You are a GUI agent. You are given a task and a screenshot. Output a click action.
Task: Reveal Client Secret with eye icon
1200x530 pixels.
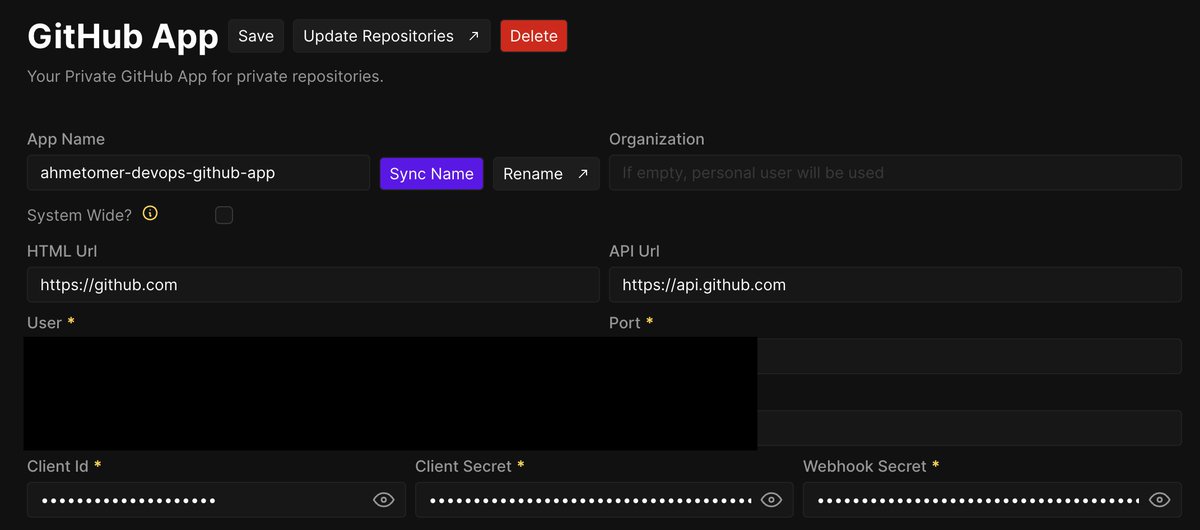pyautogui.click(x=771, y=500)
